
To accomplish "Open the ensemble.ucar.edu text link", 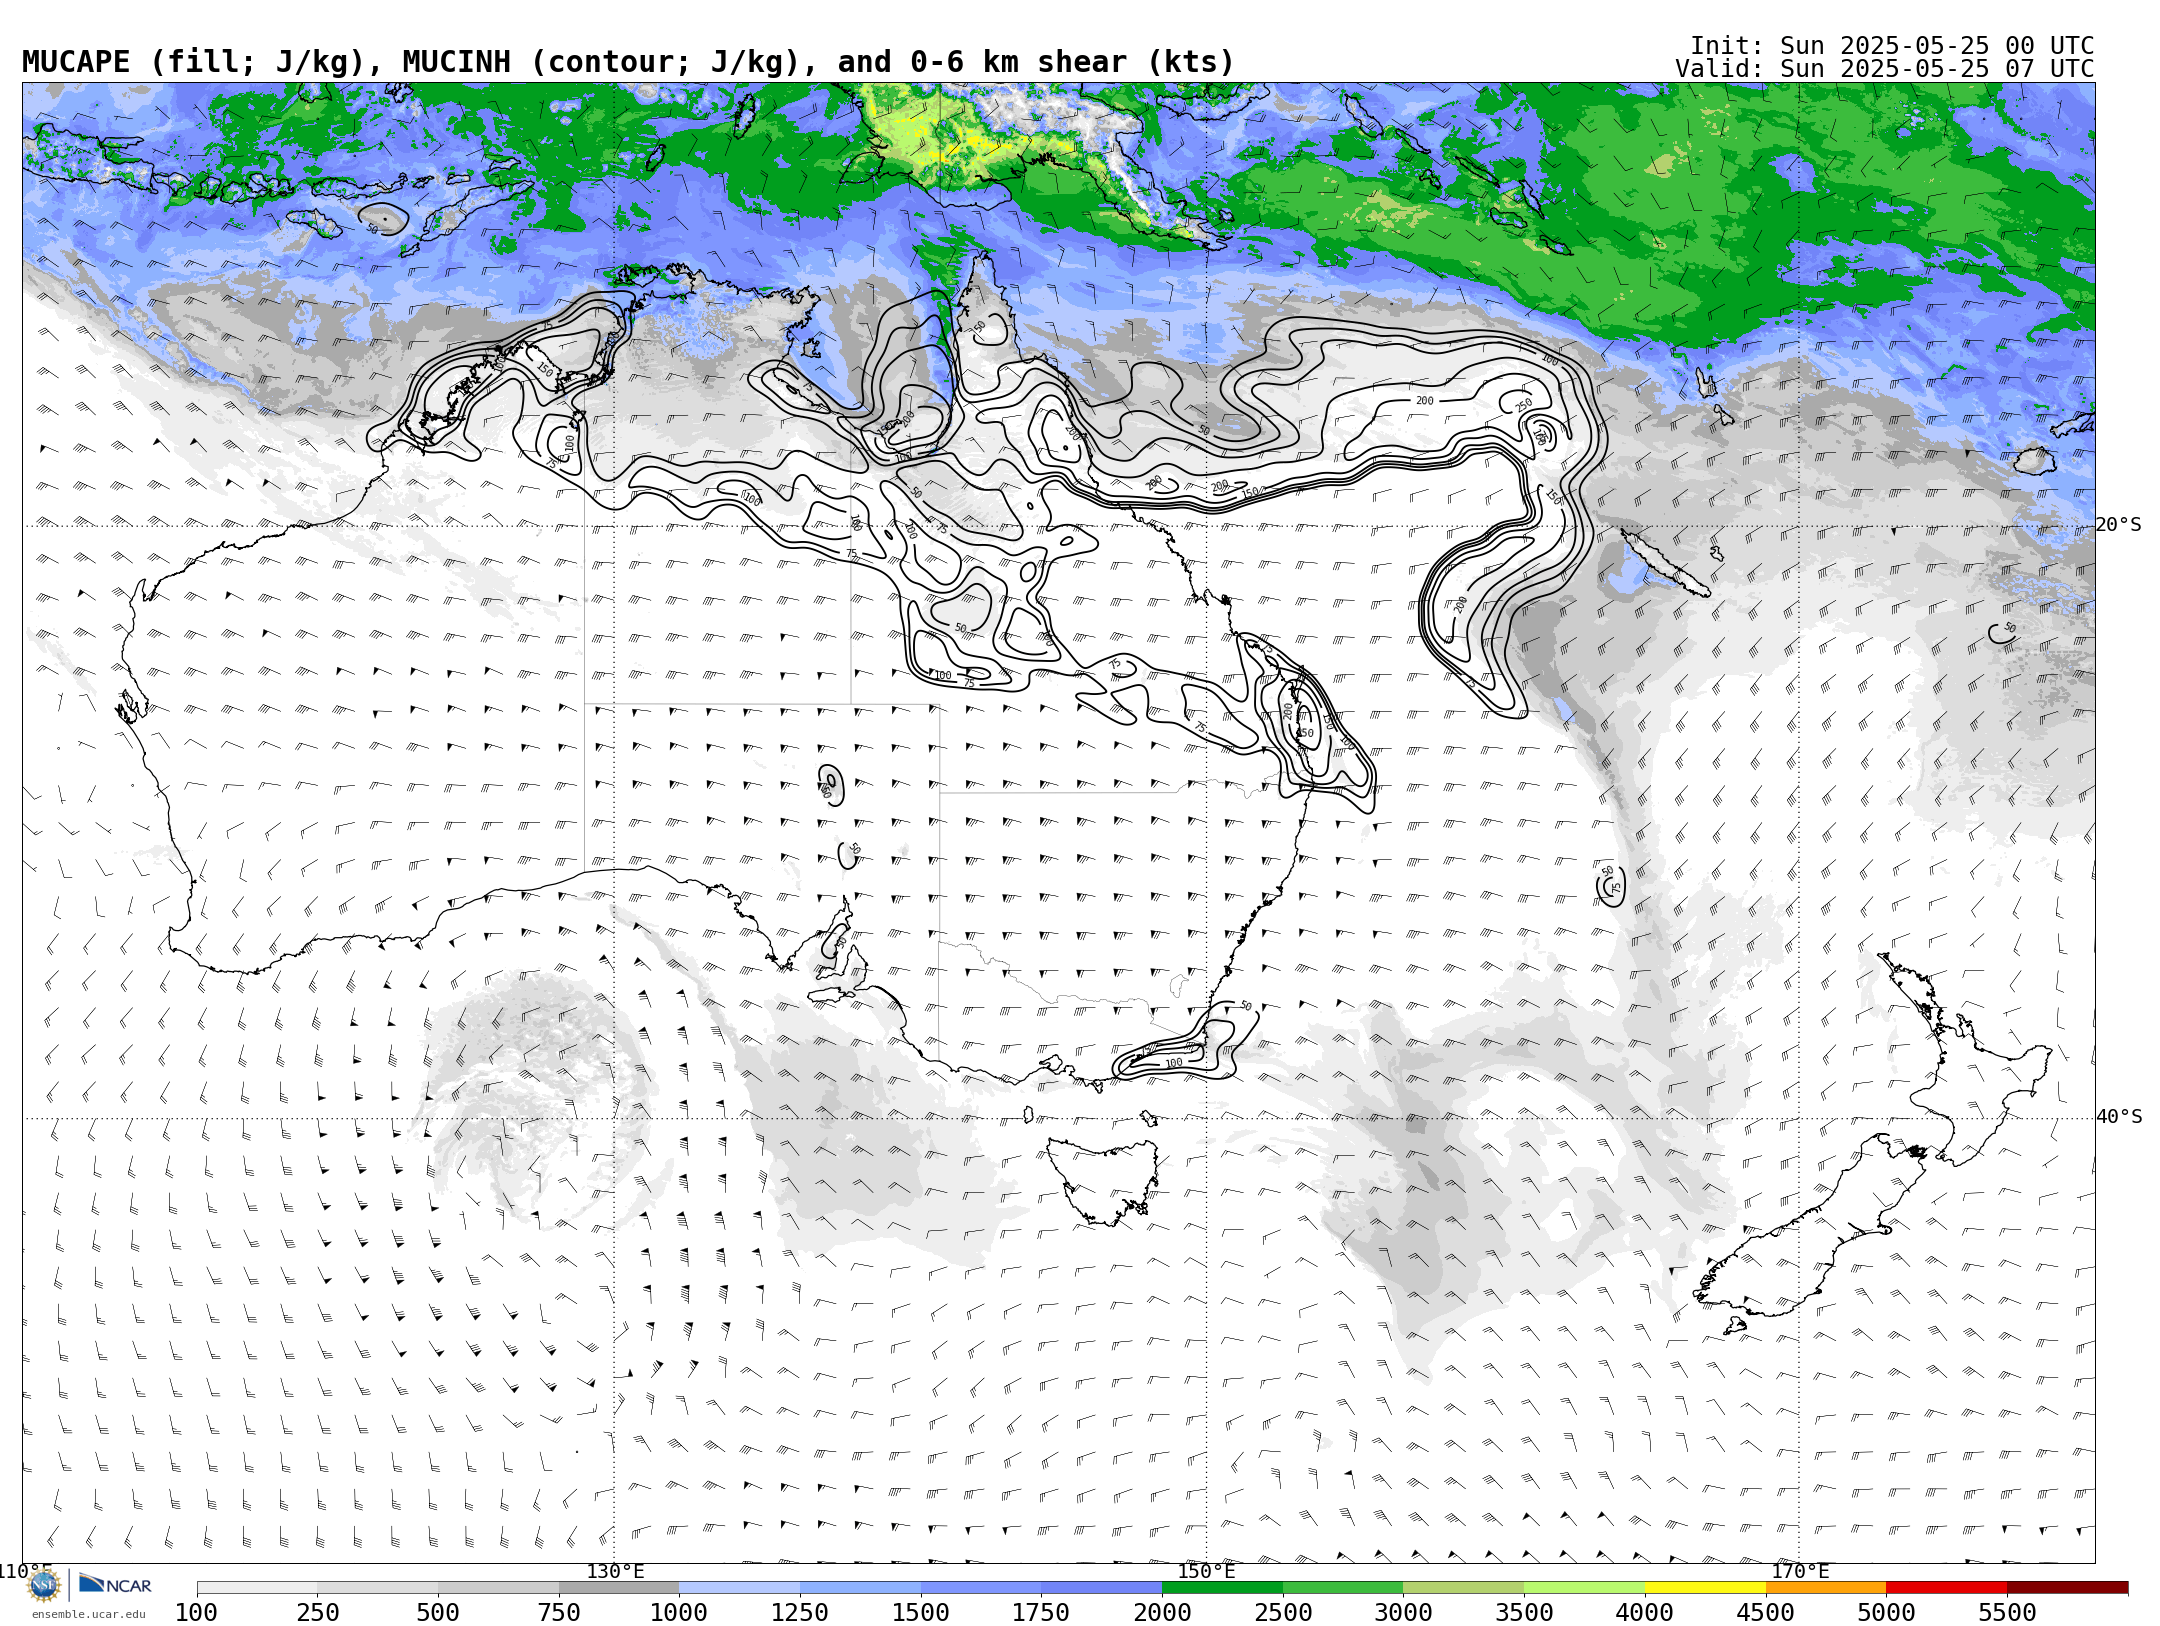I will (x=88, y=1614).
